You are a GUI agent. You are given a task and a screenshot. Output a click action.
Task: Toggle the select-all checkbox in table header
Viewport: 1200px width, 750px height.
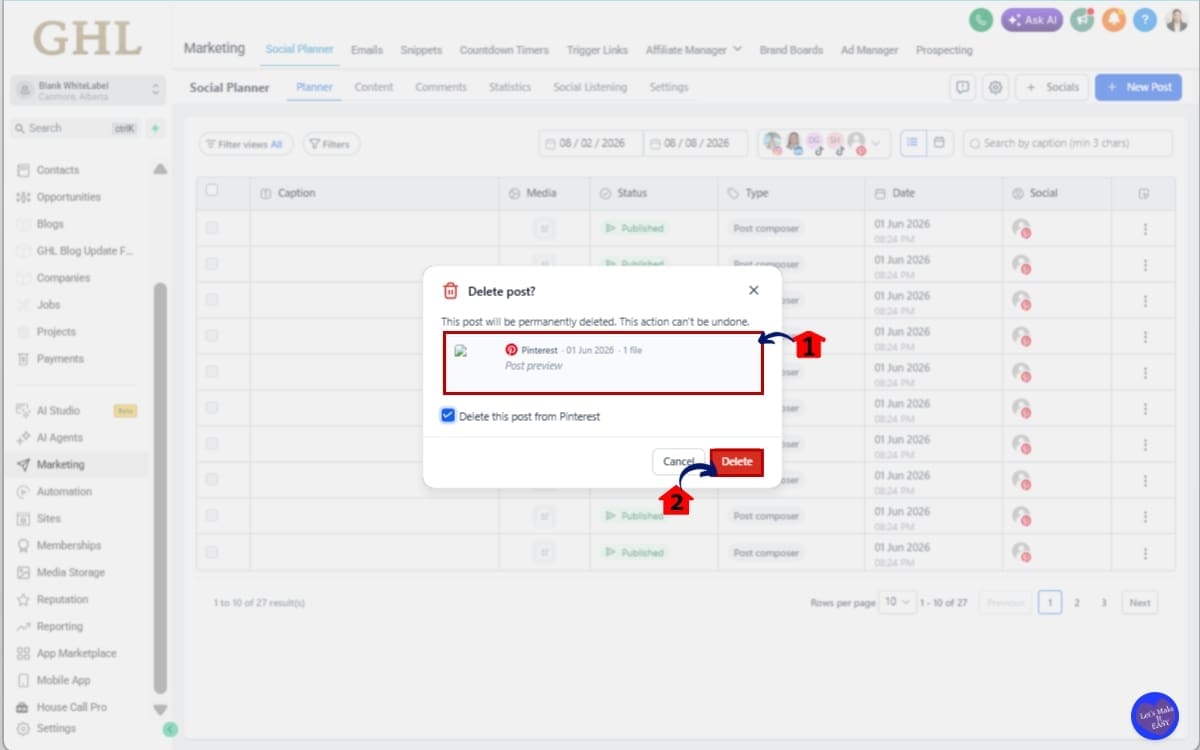coord(211,190)
